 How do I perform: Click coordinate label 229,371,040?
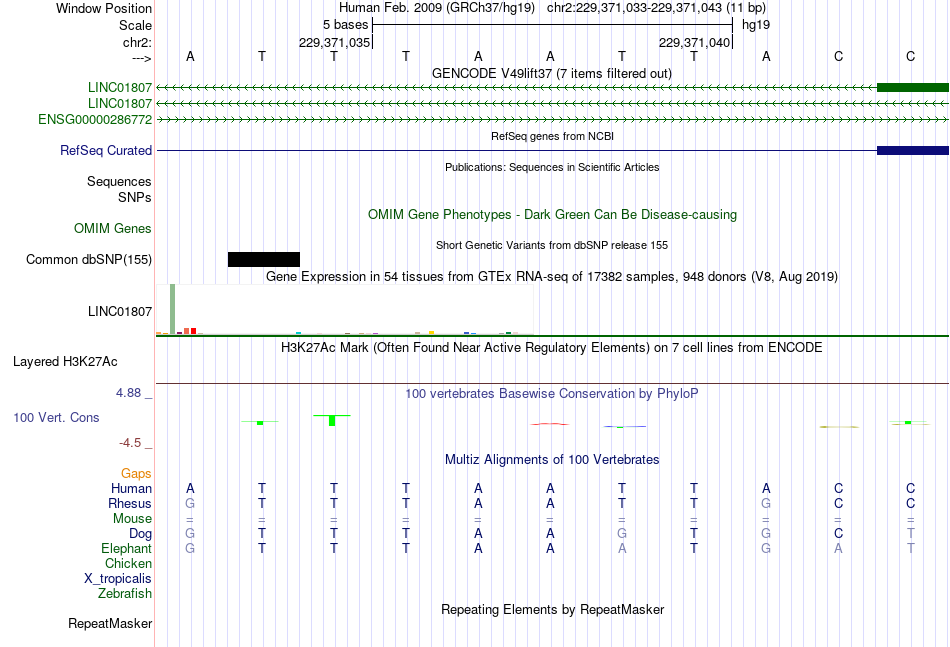(x=694, y=42)
